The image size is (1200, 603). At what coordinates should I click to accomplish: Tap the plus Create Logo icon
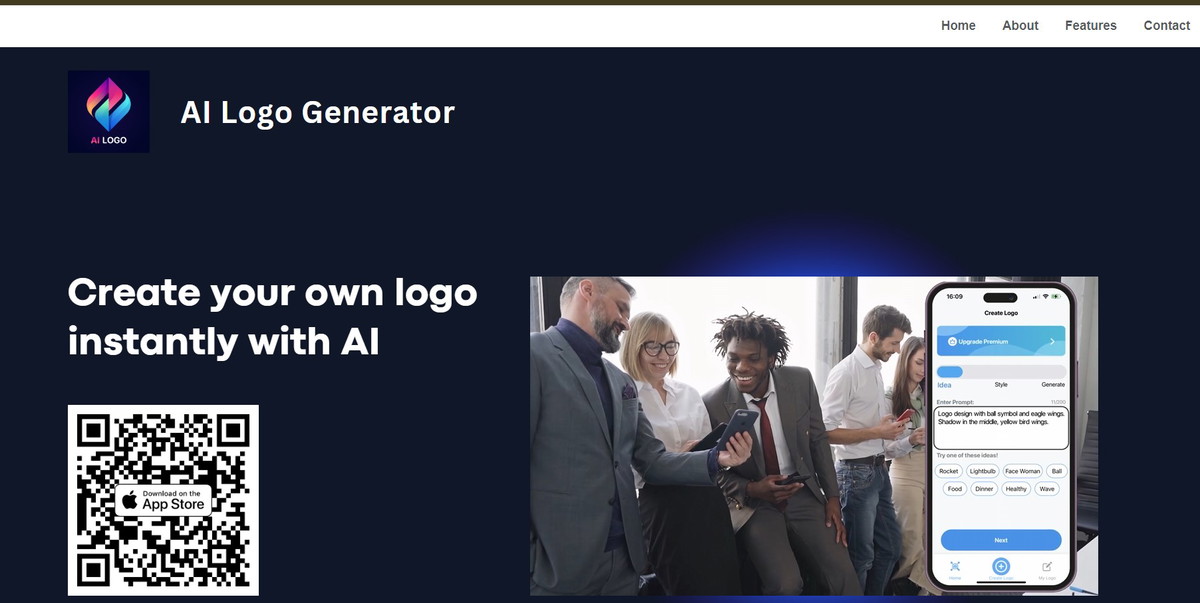point(1001,566)
